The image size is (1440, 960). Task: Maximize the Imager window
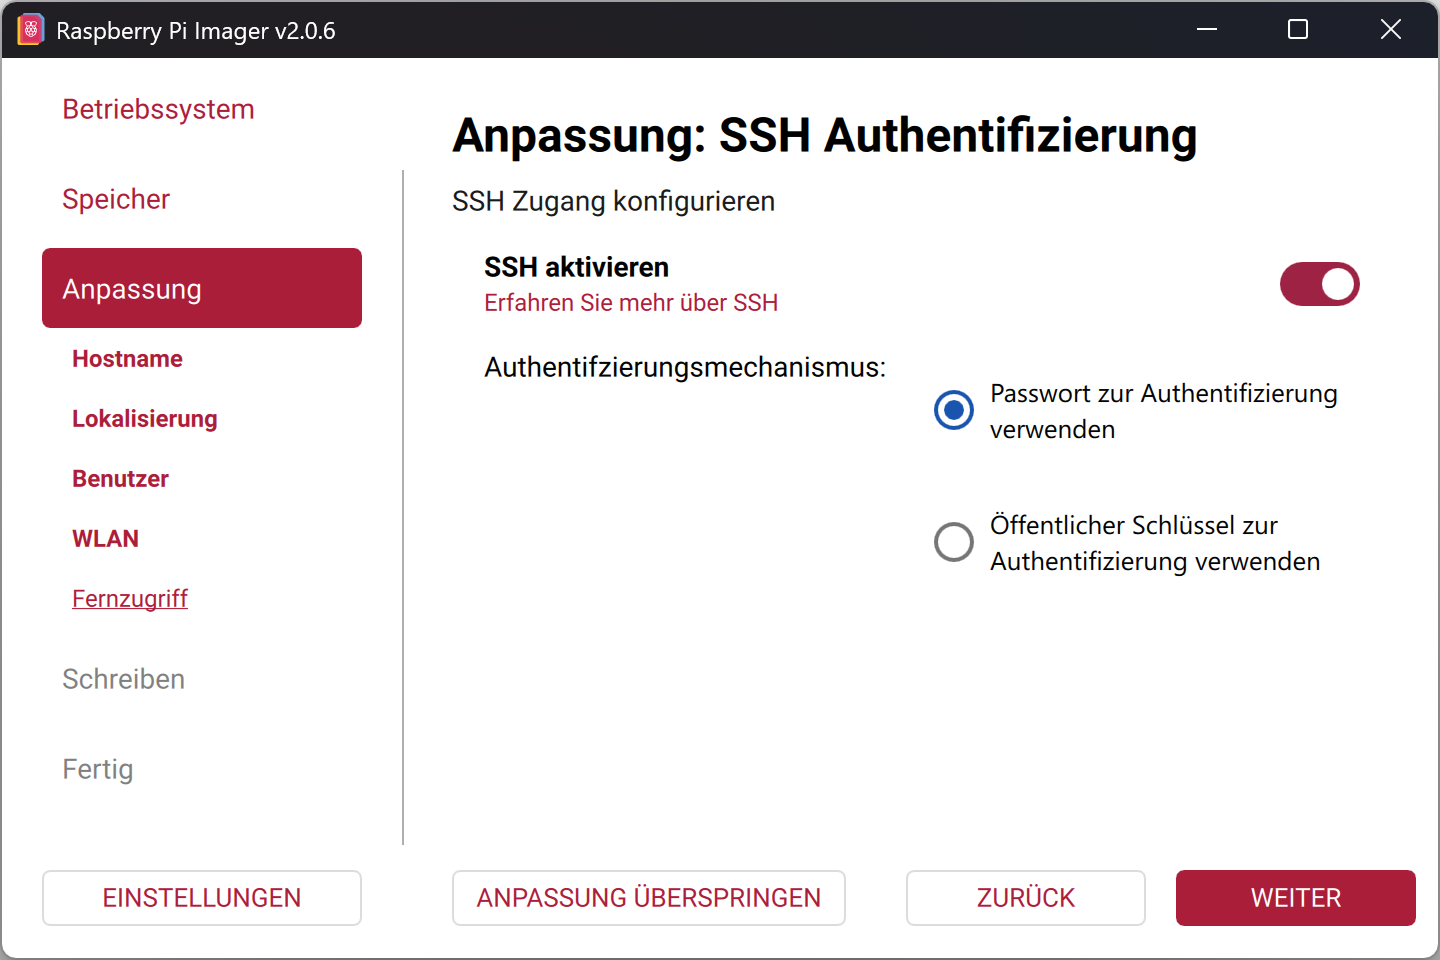(1298, 30)
